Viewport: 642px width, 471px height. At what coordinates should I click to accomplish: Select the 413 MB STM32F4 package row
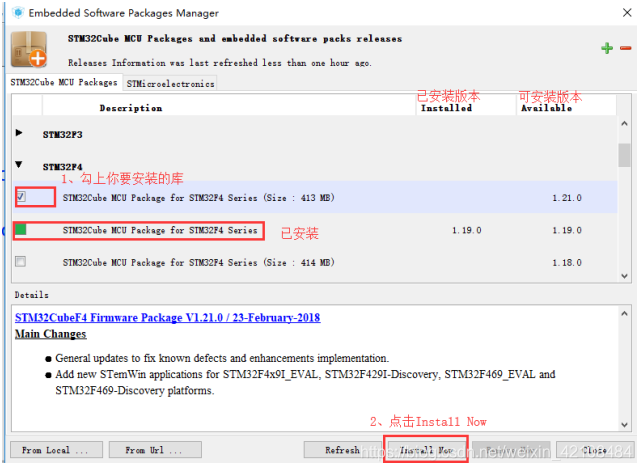pos(314,197)
